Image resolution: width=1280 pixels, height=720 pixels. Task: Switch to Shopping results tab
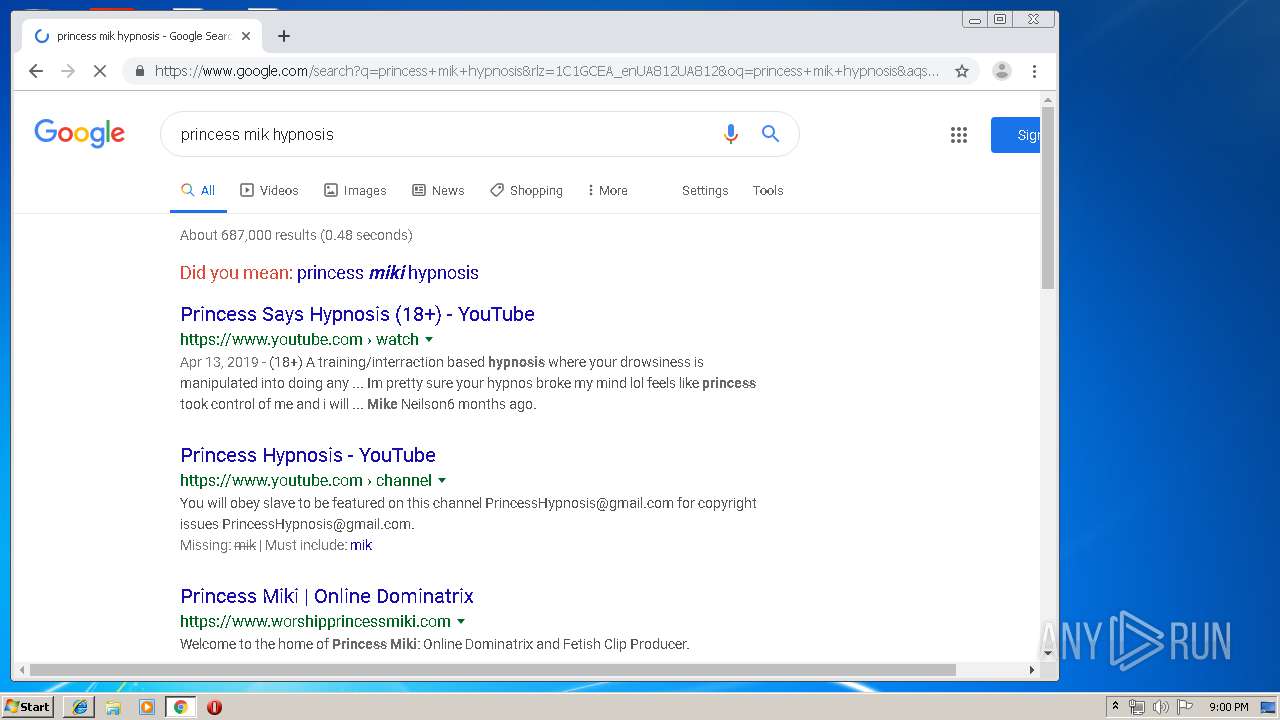coord(526,190)
